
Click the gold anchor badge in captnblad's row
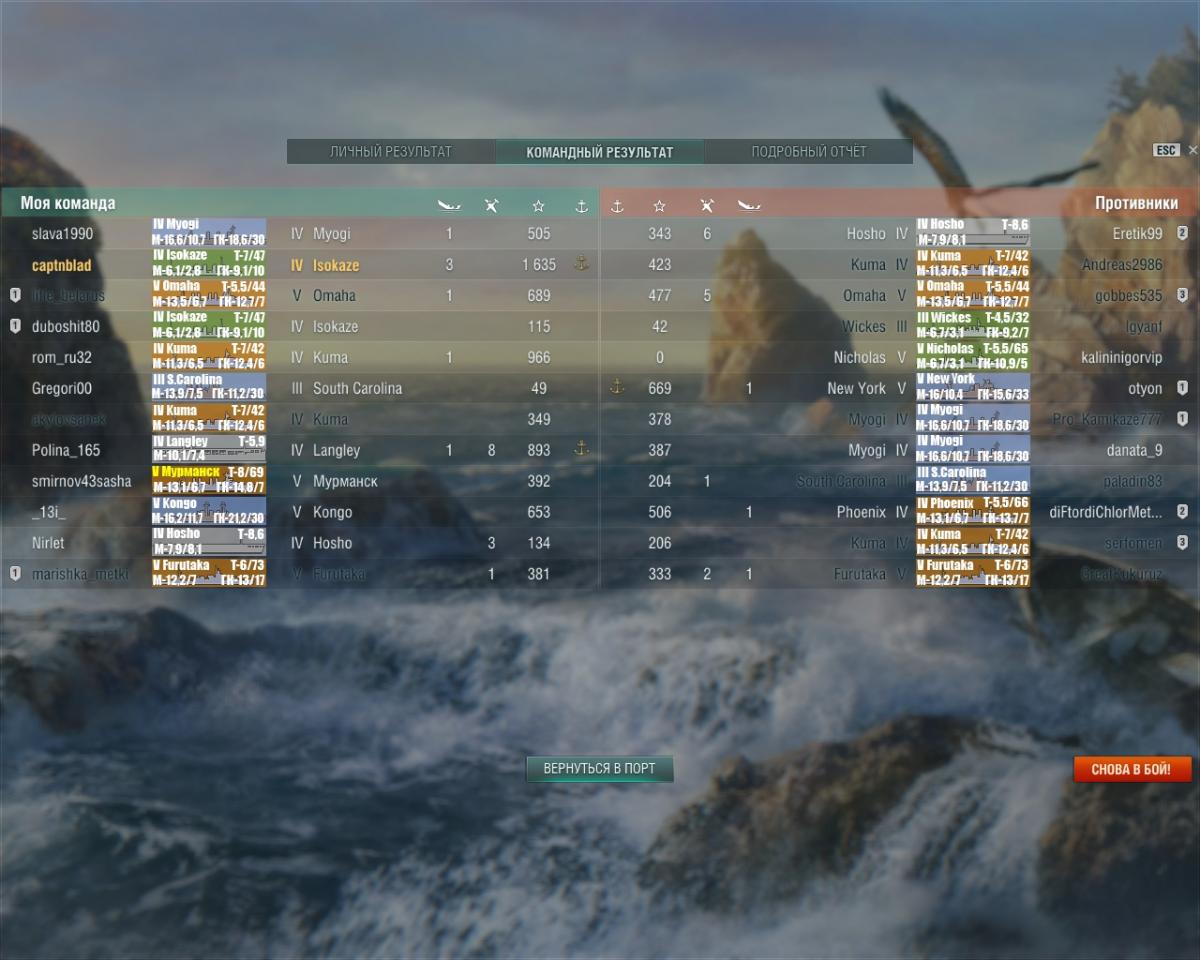click(x=581, y=264)
